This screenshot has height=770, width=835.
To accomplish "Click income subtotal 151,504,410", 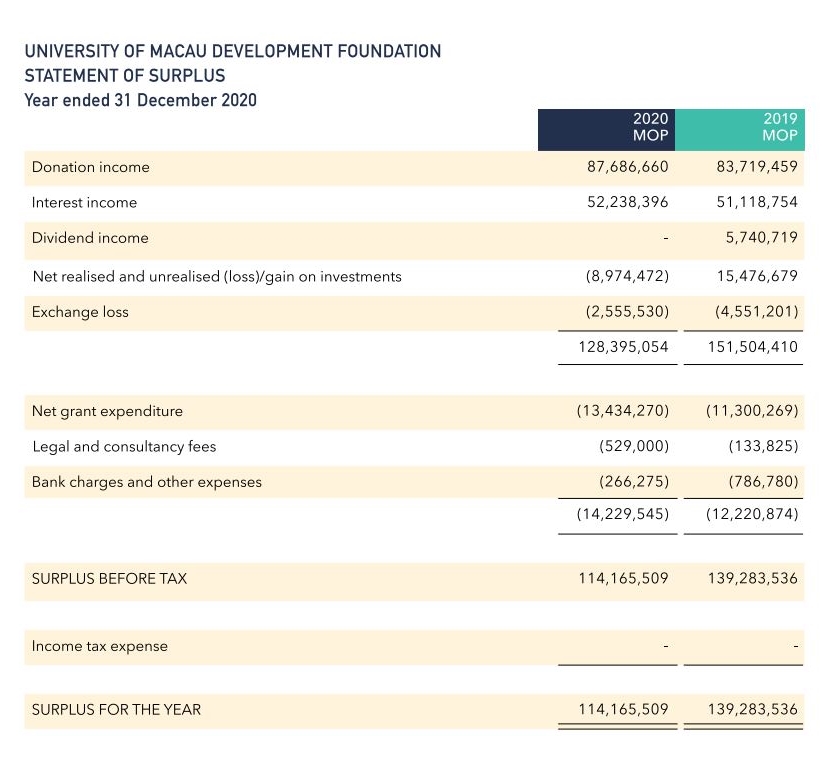I will tap(752, 347).
